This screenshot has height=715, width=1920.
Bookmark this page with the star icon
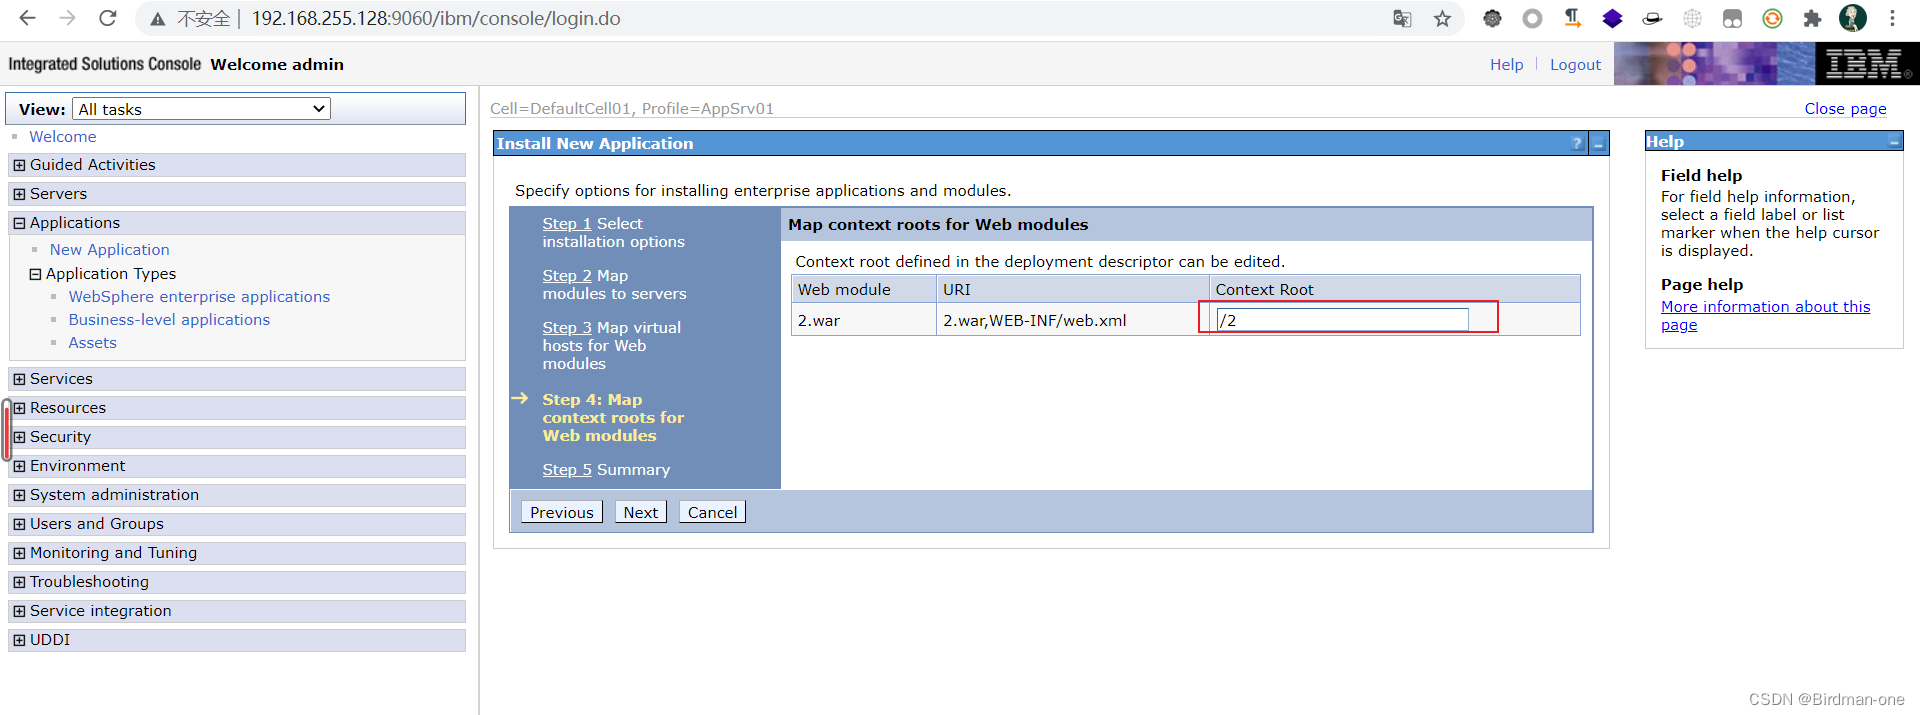click(x=1442, y=18)
